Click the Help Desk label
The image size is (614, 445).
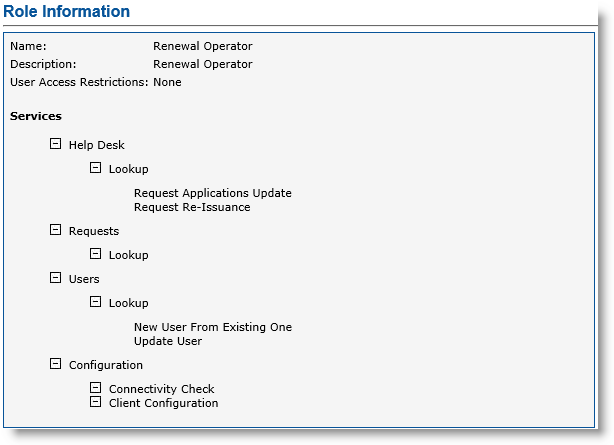[96, 145]
